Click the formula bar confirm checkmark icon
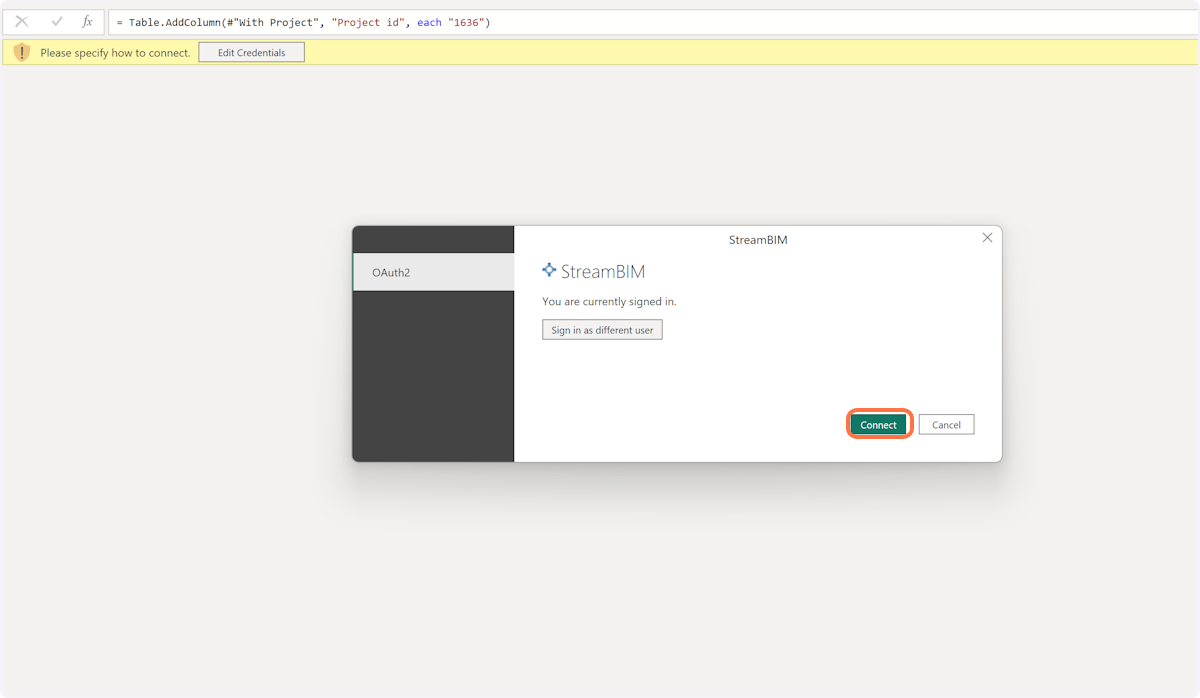This screenshot has height=698, width=1200. tap(57, 21)
